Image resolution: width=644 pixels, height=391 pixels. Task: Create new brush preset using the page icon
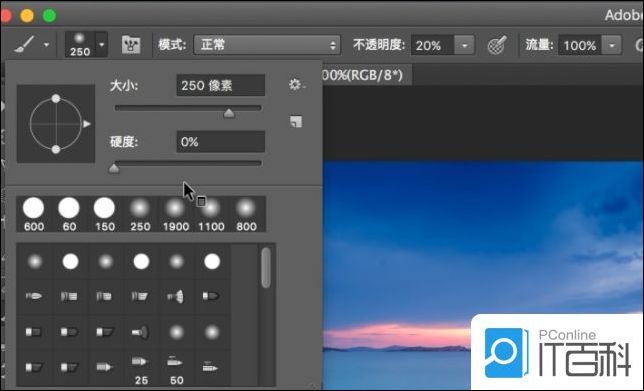coord(296,122)
